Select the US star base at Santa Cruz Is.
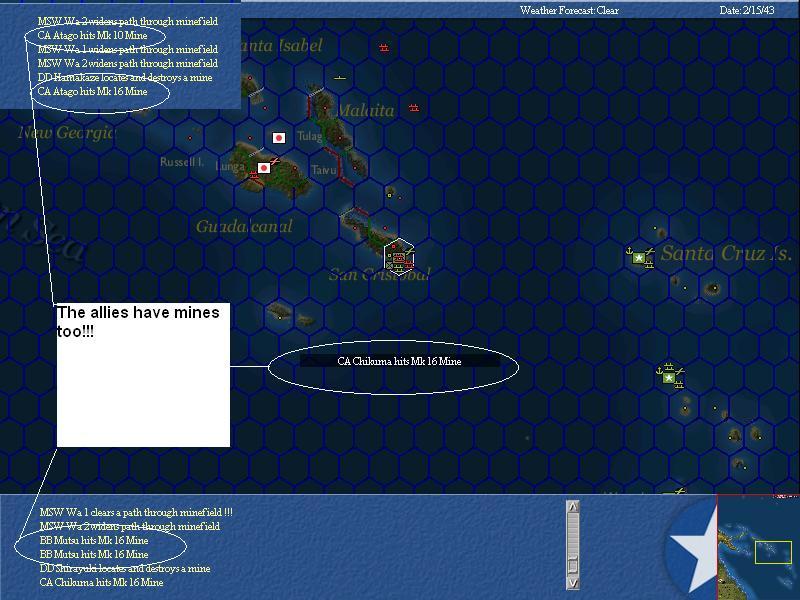The height and width of the screenshot is (600, 800). (x=638, y=258)
